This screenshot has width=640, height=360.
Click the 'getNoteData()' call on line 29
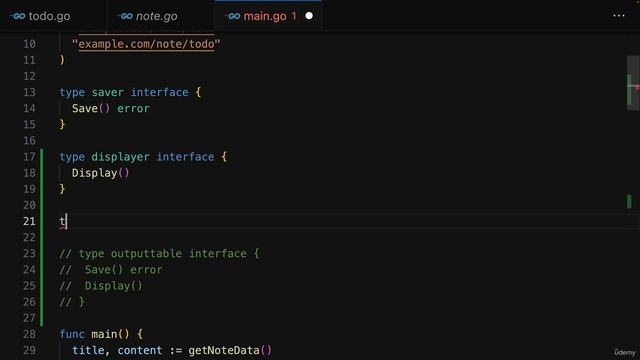pos(230,350)
